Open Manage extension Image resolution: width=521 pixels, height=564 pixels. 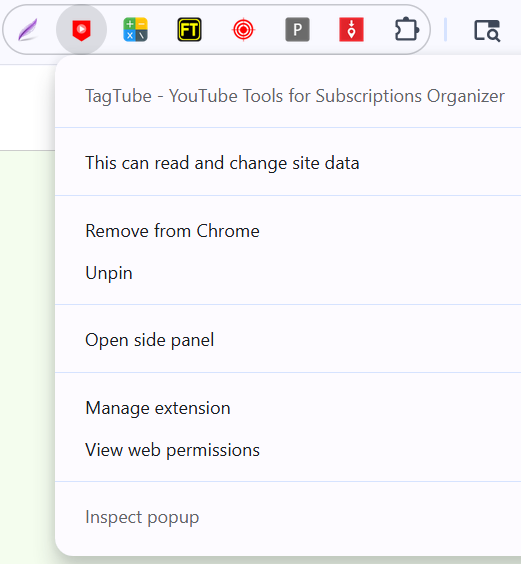click(288, 408)
